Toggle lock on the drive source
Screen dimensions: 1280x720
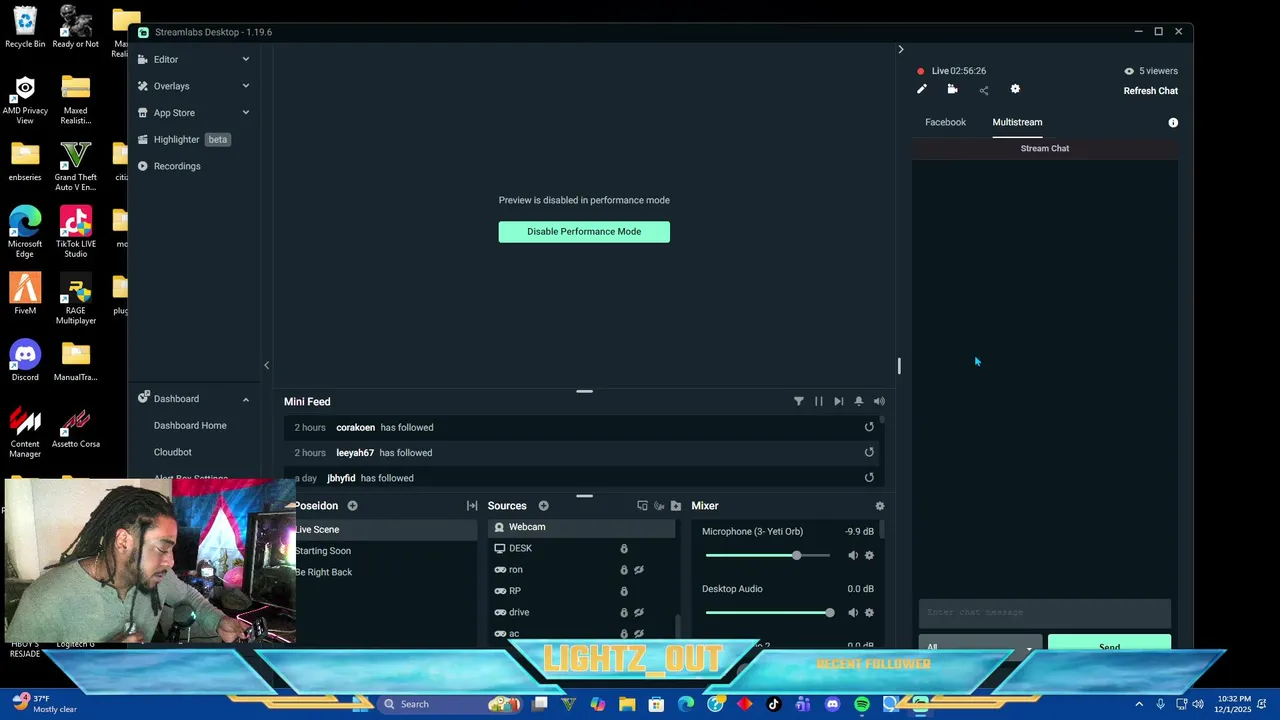pos(624,612)
